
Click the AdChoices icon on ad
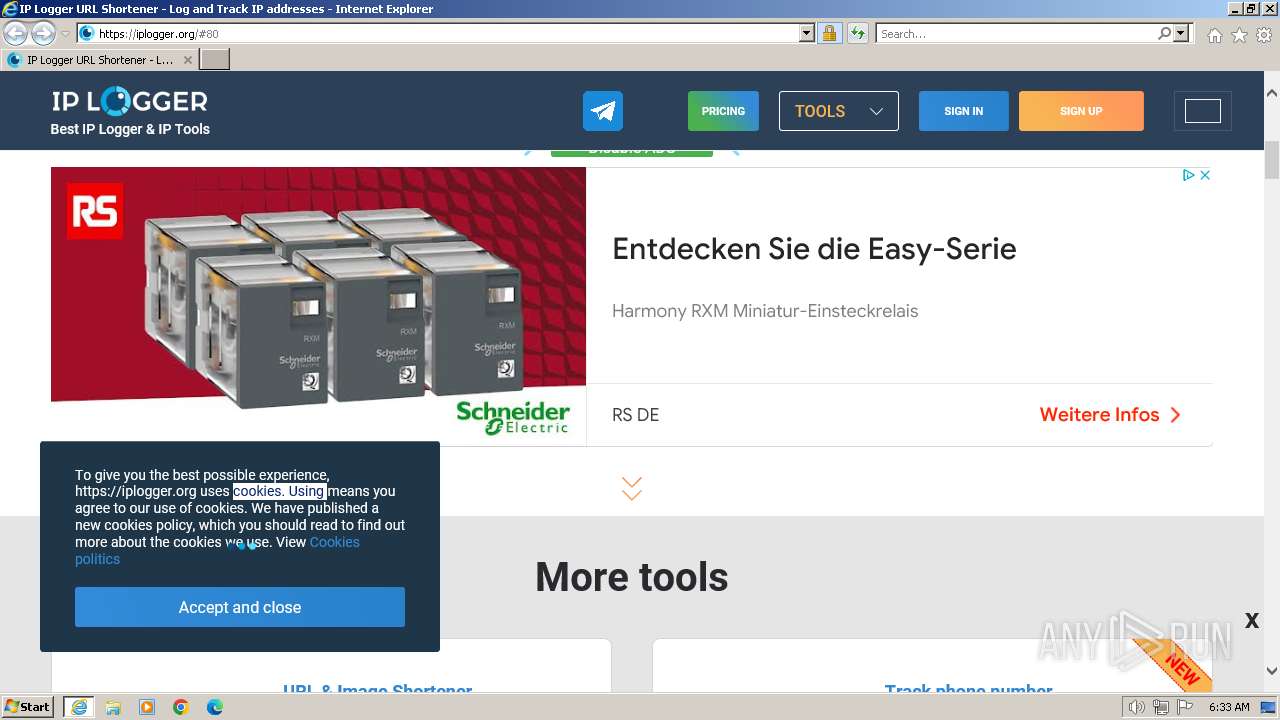[1189, 175]
